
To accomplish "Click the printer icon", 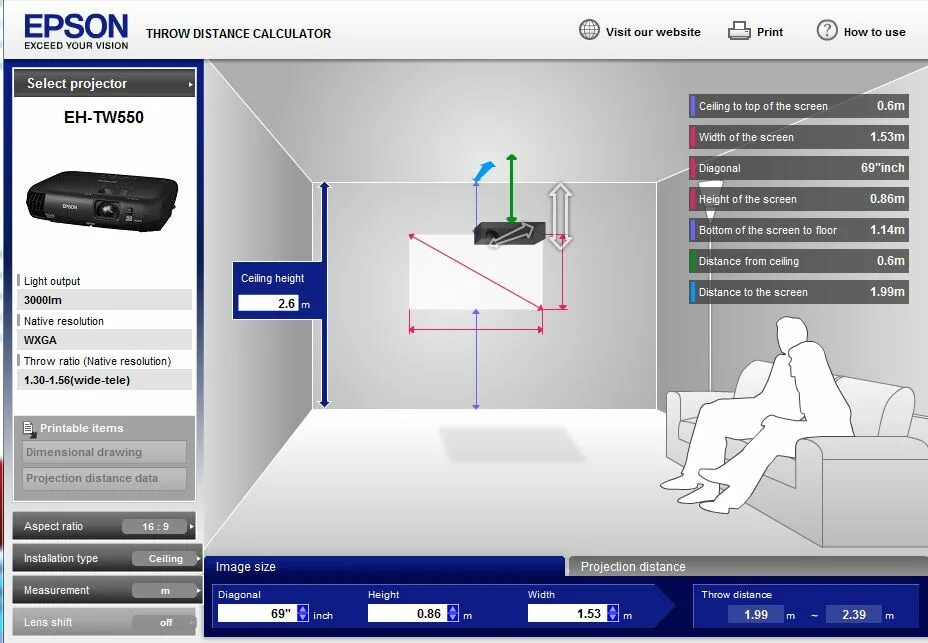I will [739, 31].
